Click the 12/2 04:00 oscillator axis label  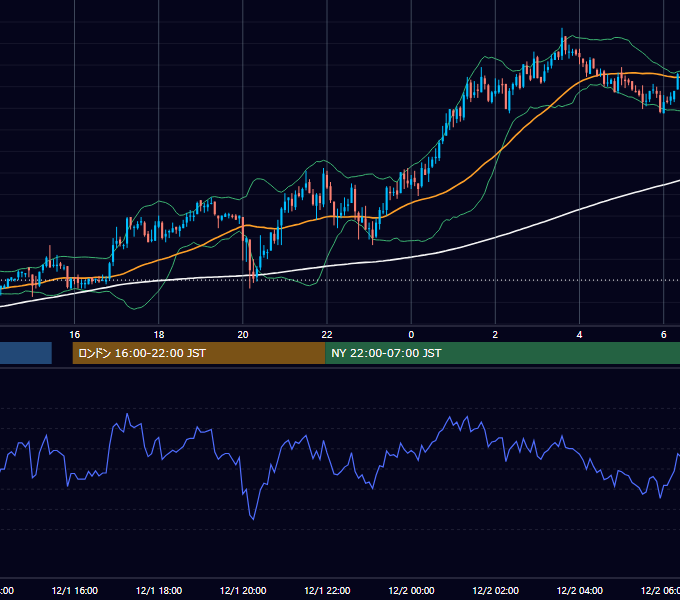click(579, 591)
